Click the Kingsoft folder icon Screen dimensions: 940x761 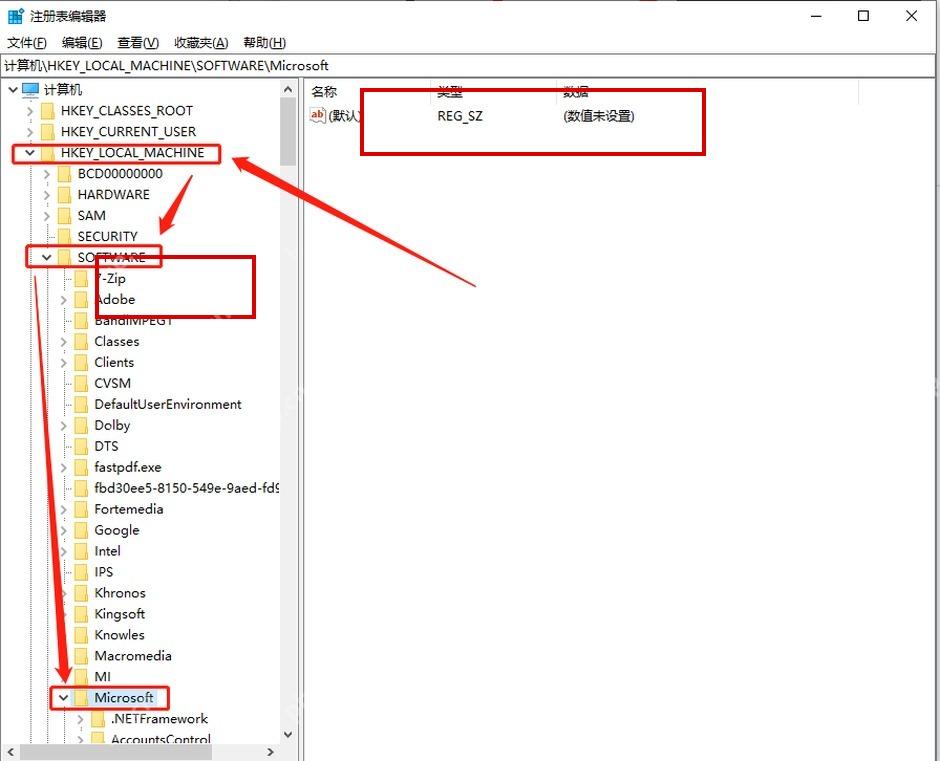[81, 613]
